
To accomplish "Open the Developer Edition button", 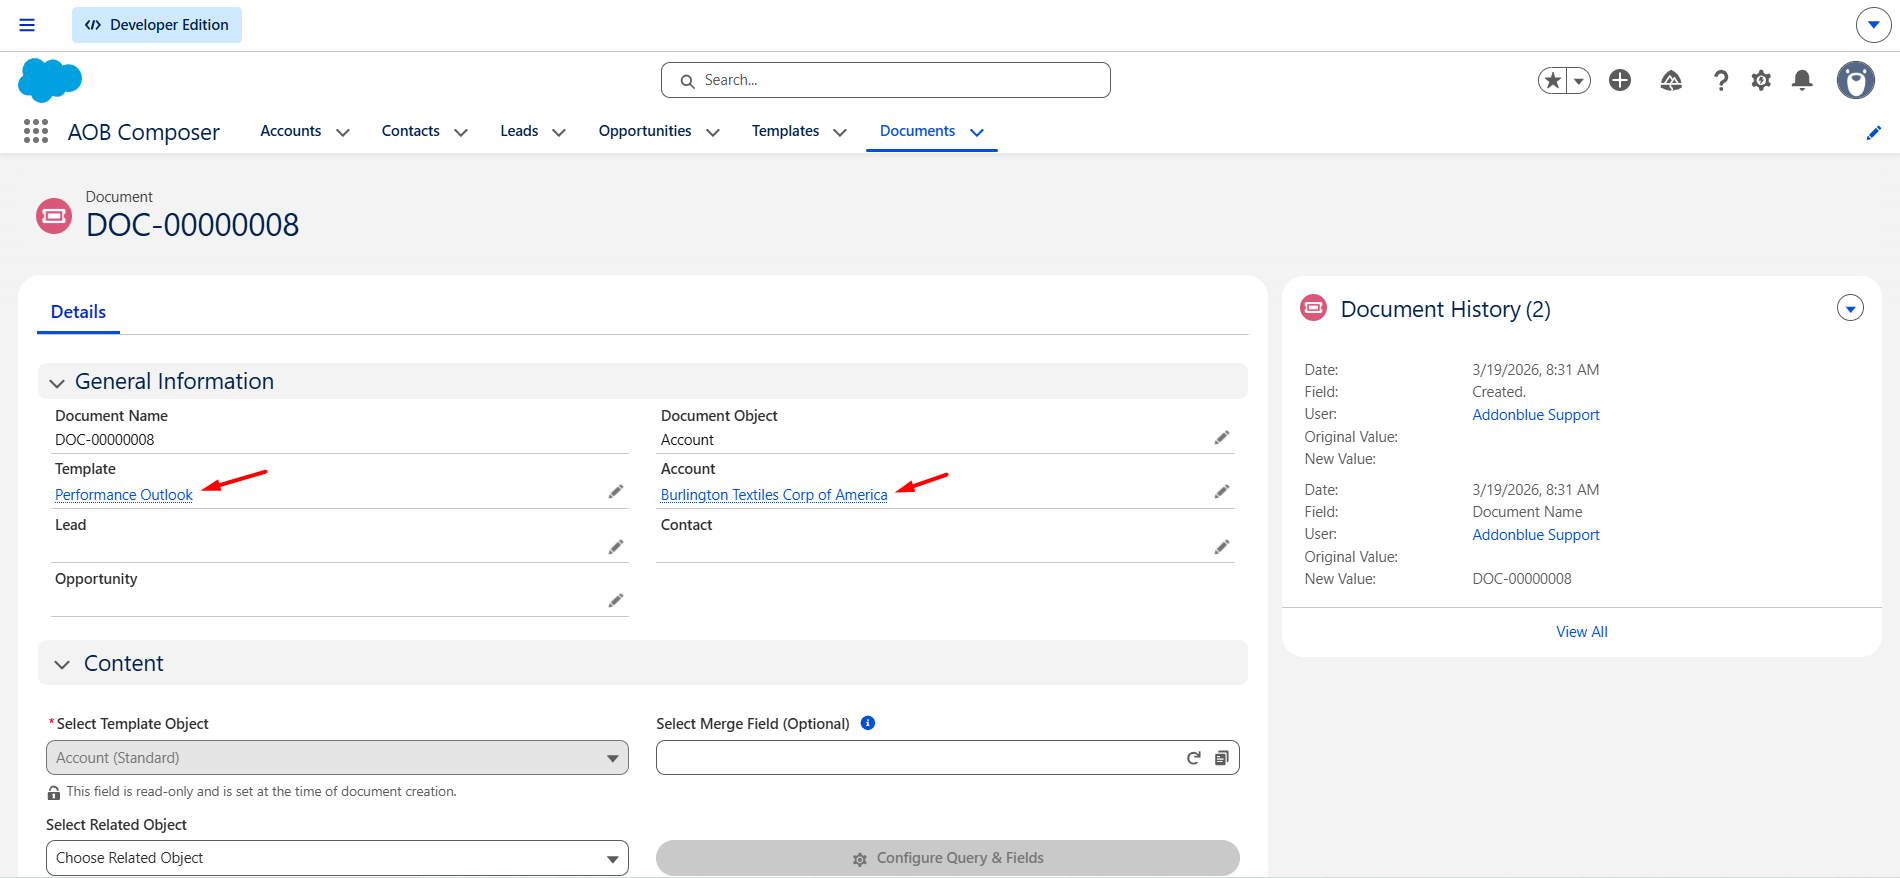I will 157,25.
